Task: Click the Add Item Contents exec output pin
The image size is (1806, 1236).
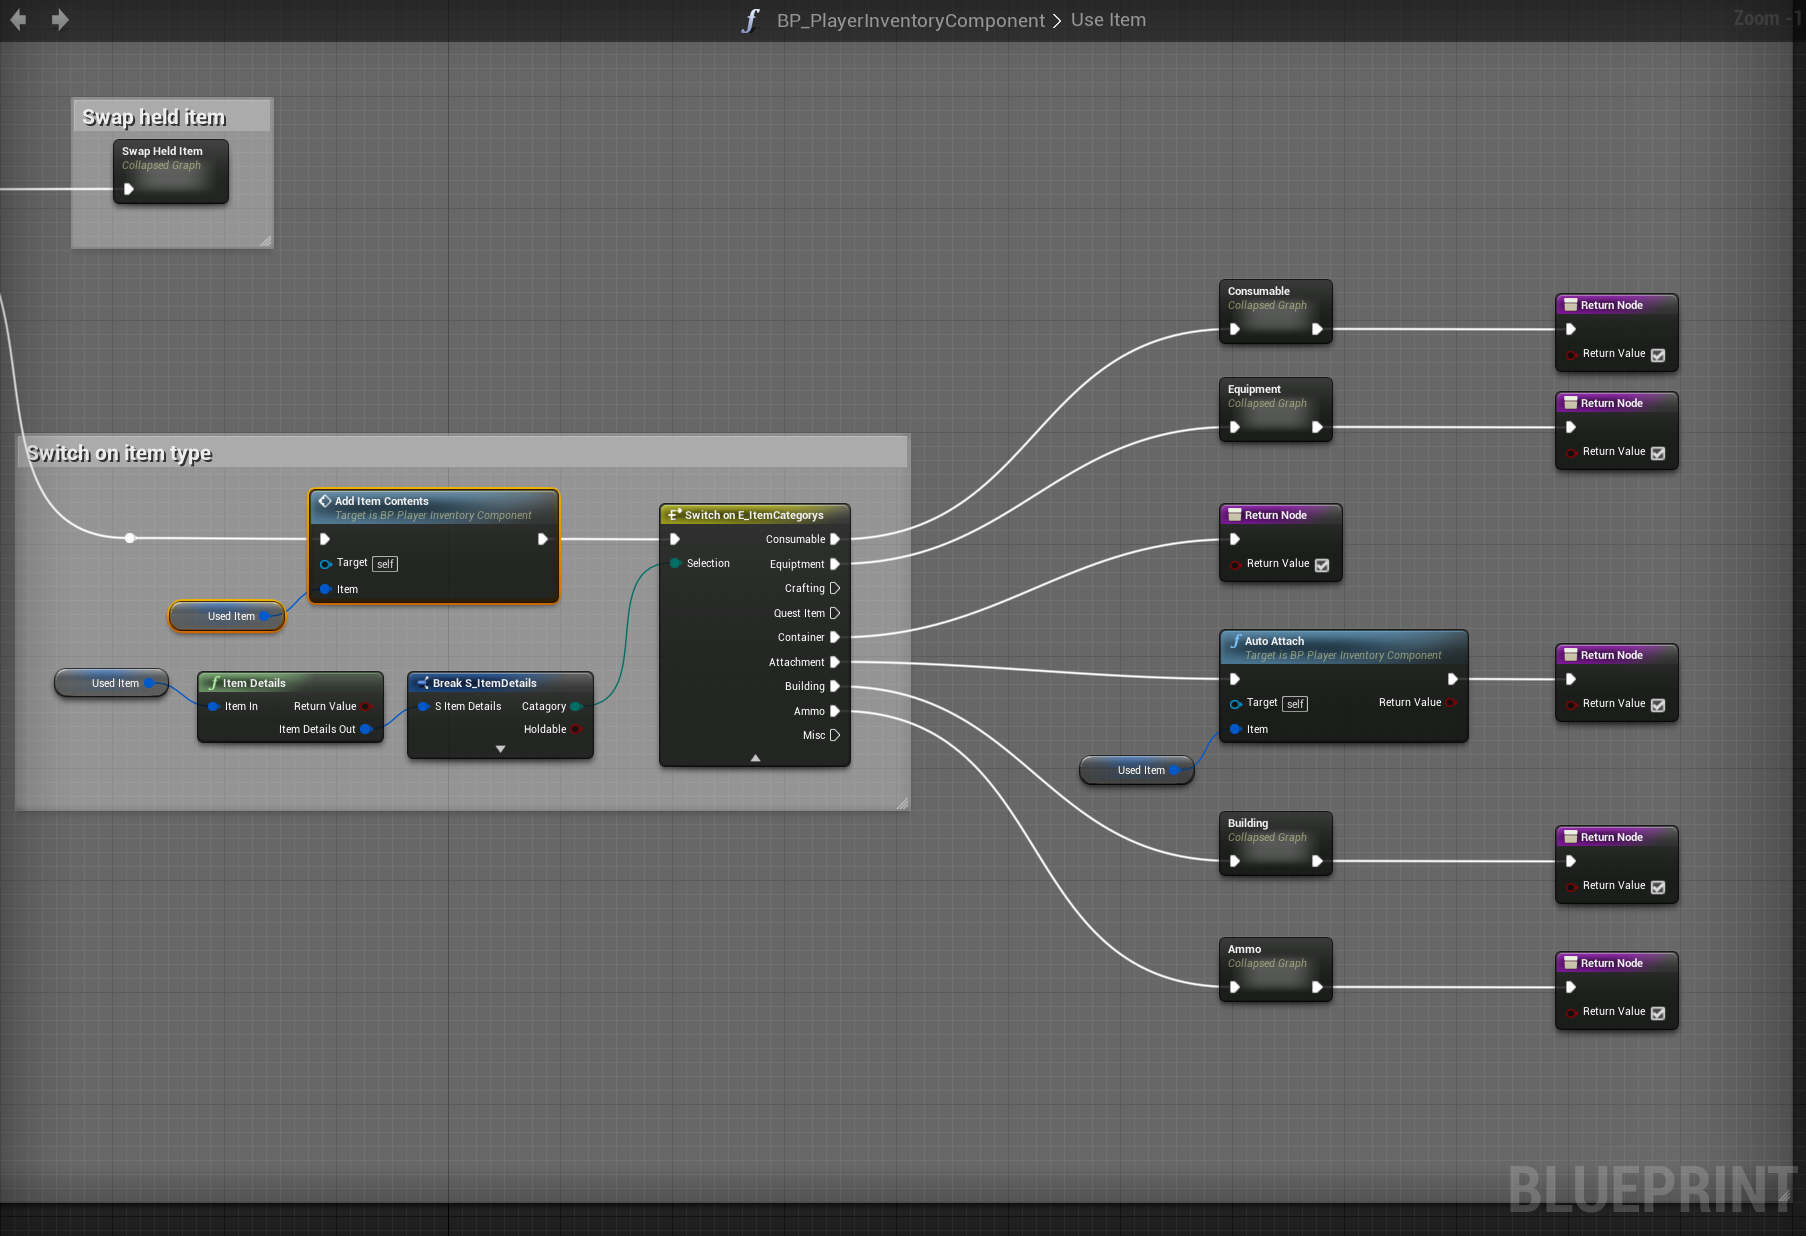Action: 542,539
